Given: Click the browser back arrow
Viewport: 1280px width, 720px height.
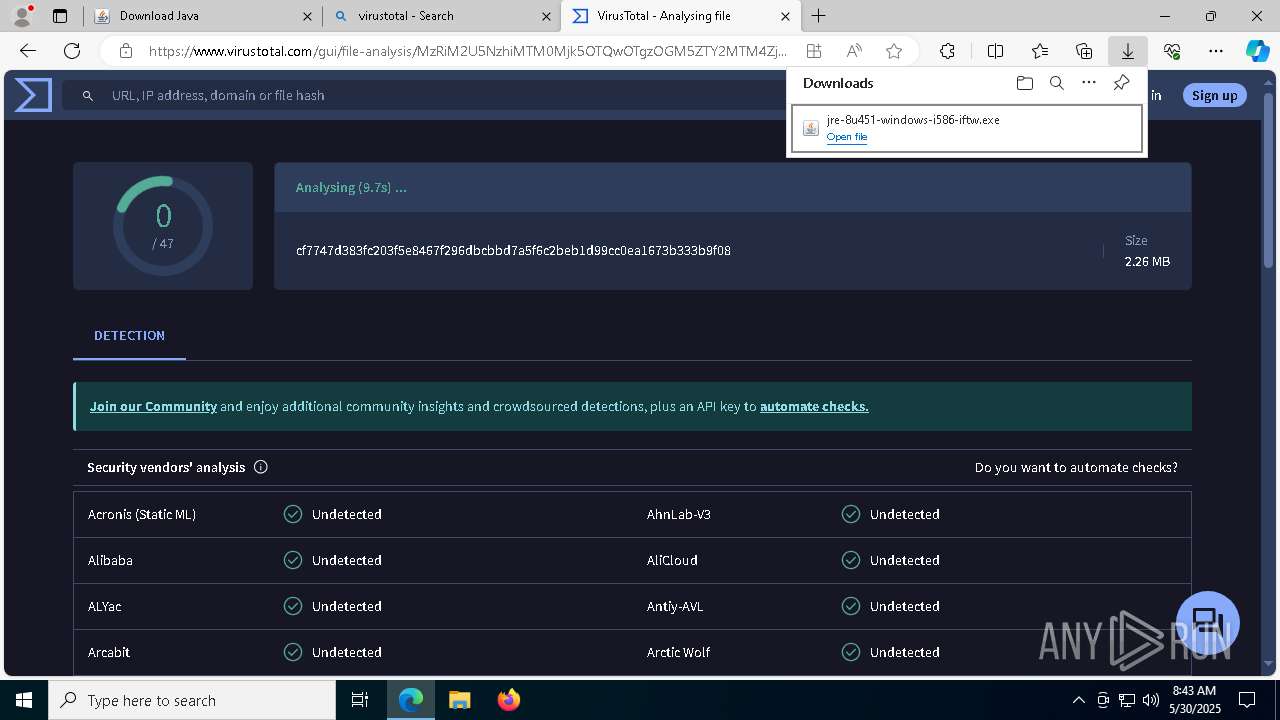Looking at the screenshot, I should [x=28, y=51].
